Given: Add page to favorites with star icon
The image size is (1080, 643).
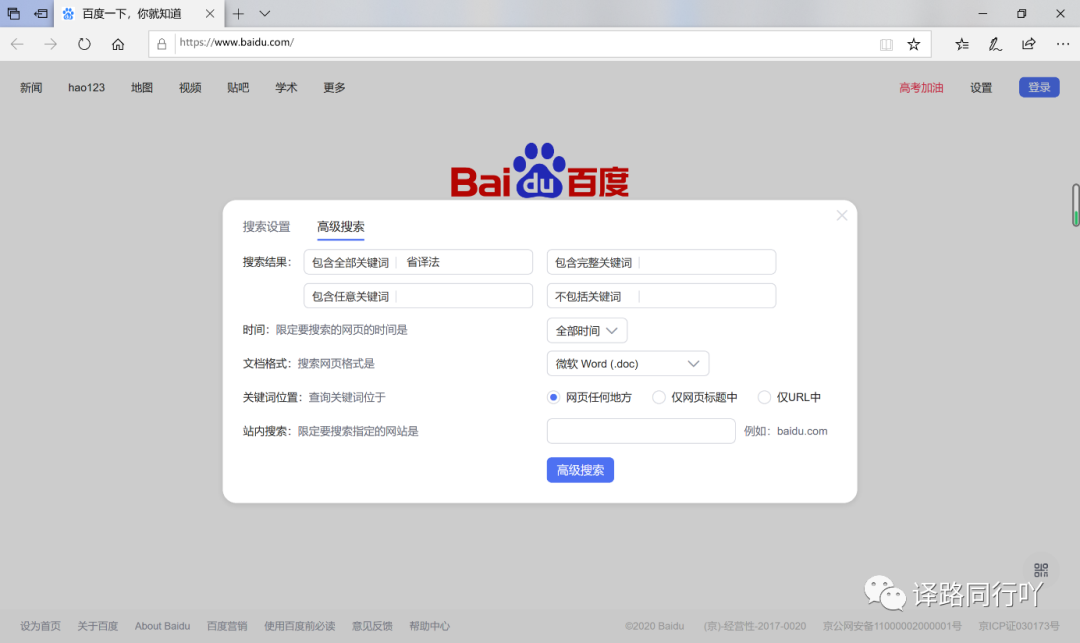Looking at the screenshot, I should [x=913, y=45].
